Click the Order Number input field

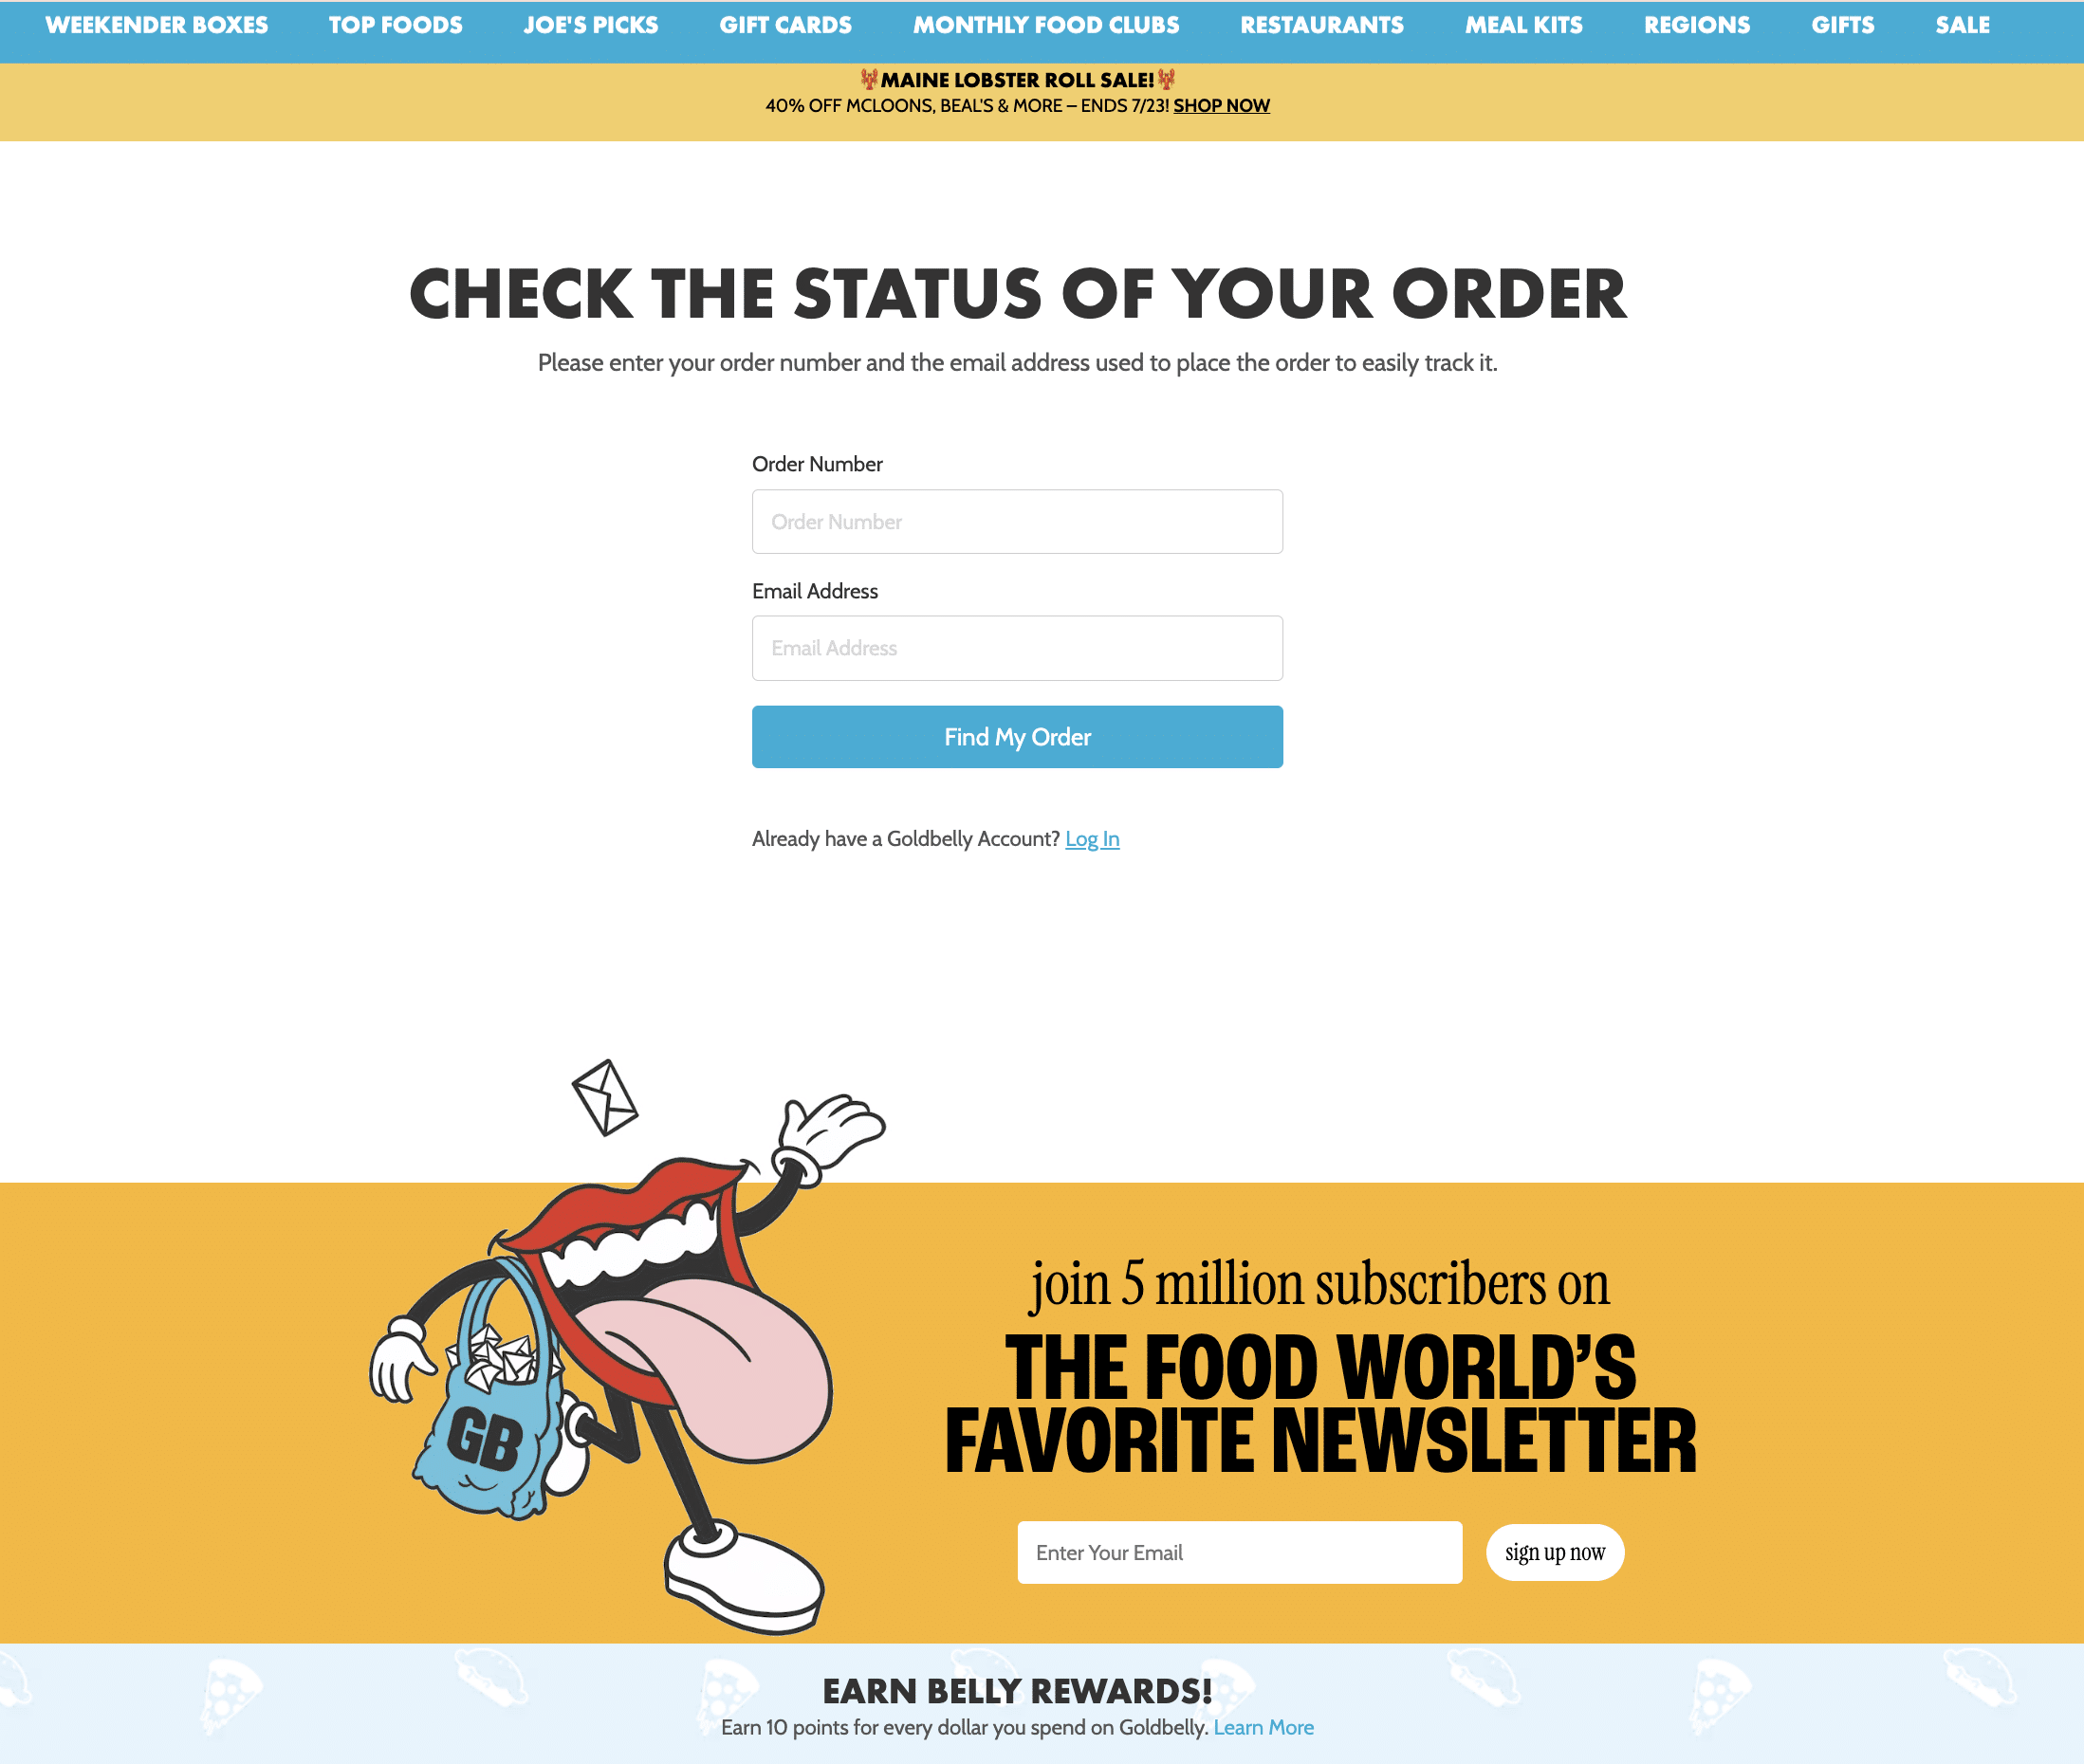point(1017,520)
